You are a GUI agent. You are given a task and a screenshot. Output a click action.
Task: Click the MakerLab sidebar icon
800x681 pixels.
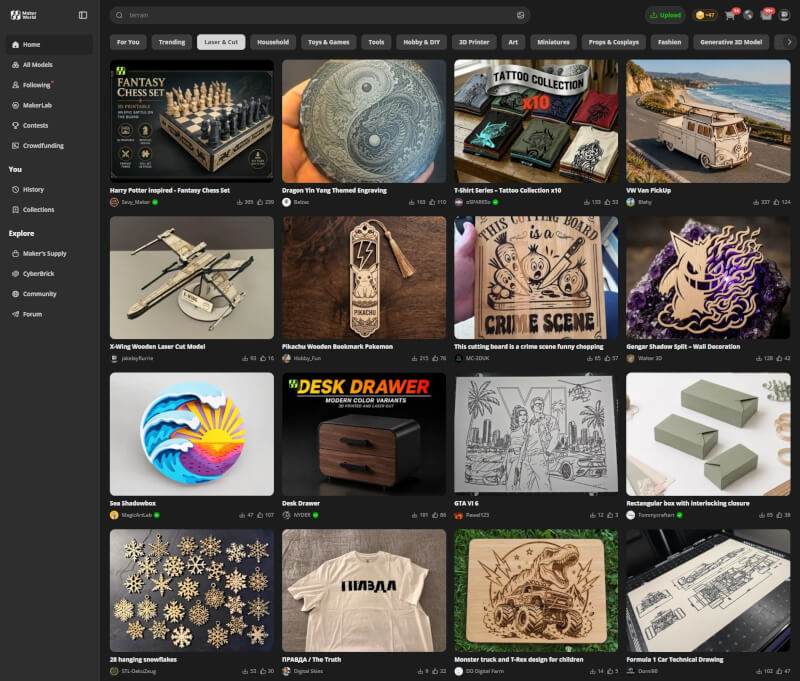pos(15,106)
